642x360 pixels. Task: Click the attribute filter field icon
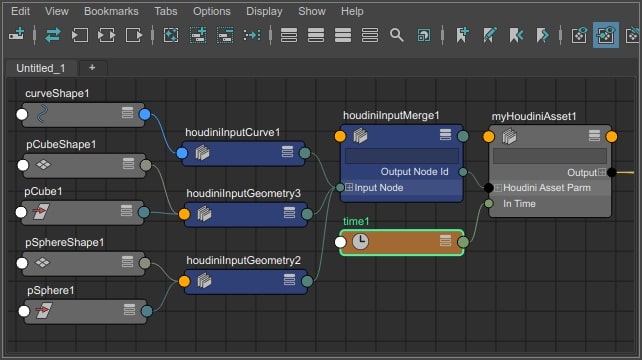pyautogui.click(x=423, y=35)
